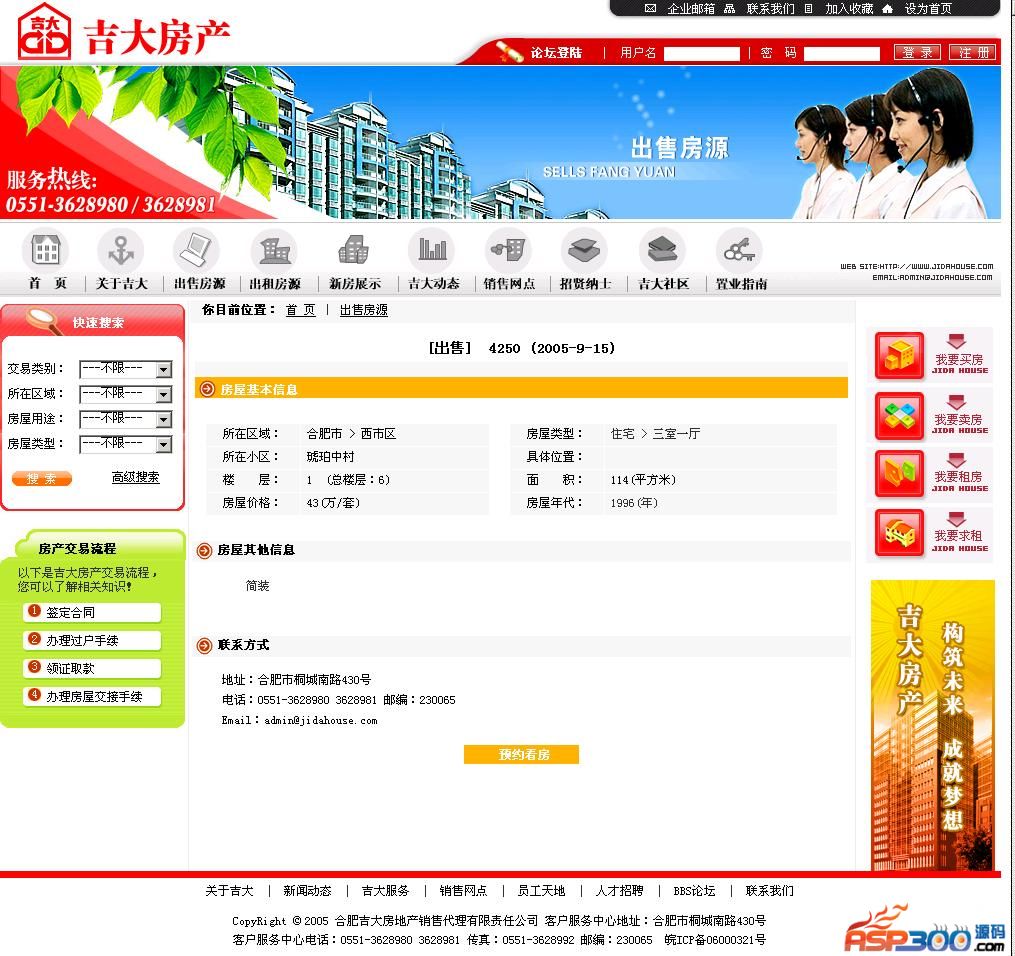Click the 首页 house icon in navigation

click(x=45, y=250)
